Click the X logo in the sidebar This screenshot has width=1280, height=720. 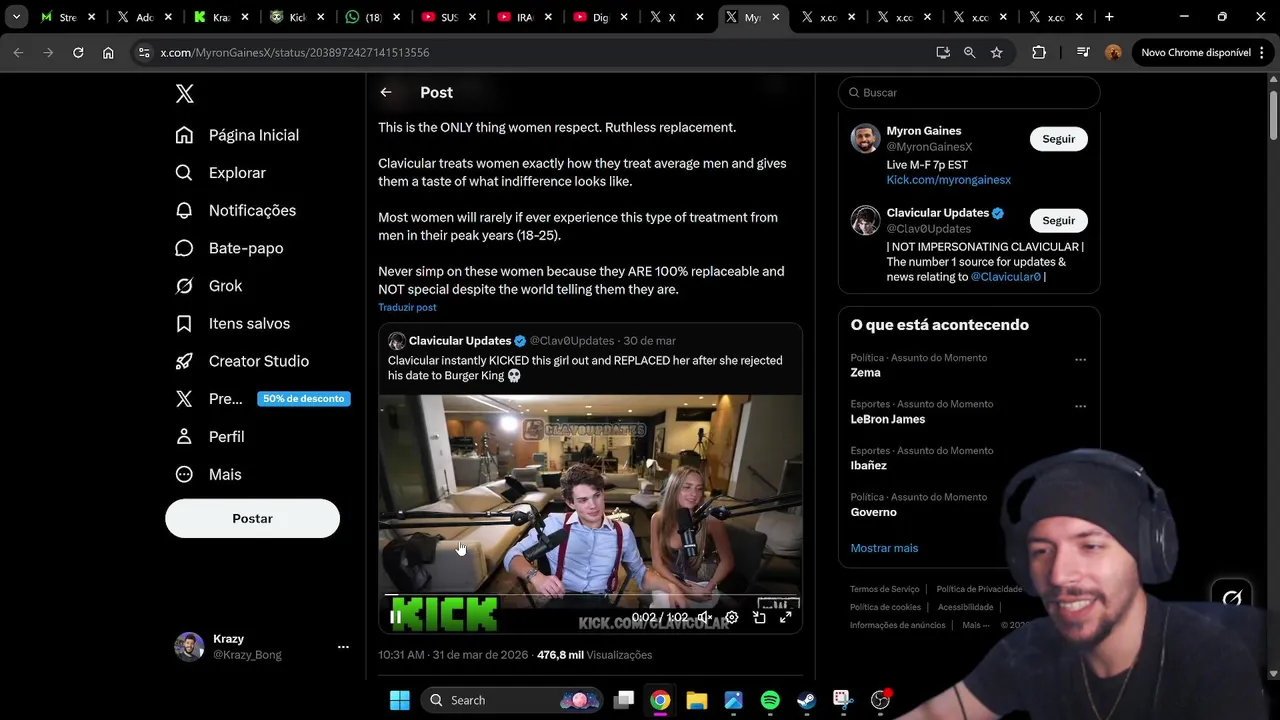185,94
